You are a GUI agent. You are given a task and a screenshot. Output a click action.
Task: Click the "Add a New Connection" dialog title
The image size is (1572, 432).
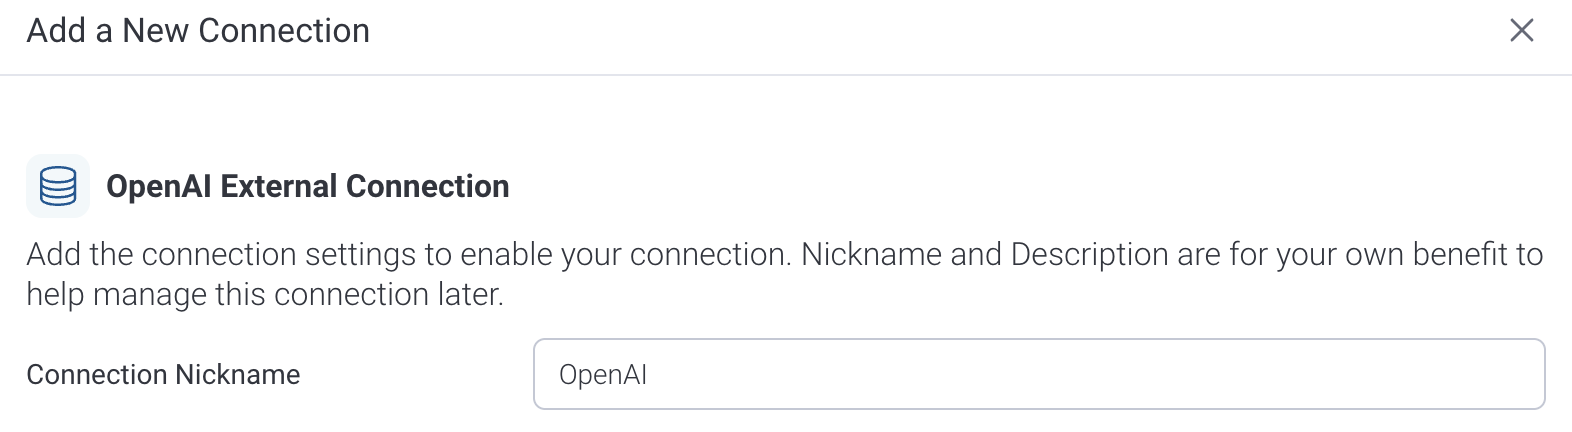click(198, 31)
